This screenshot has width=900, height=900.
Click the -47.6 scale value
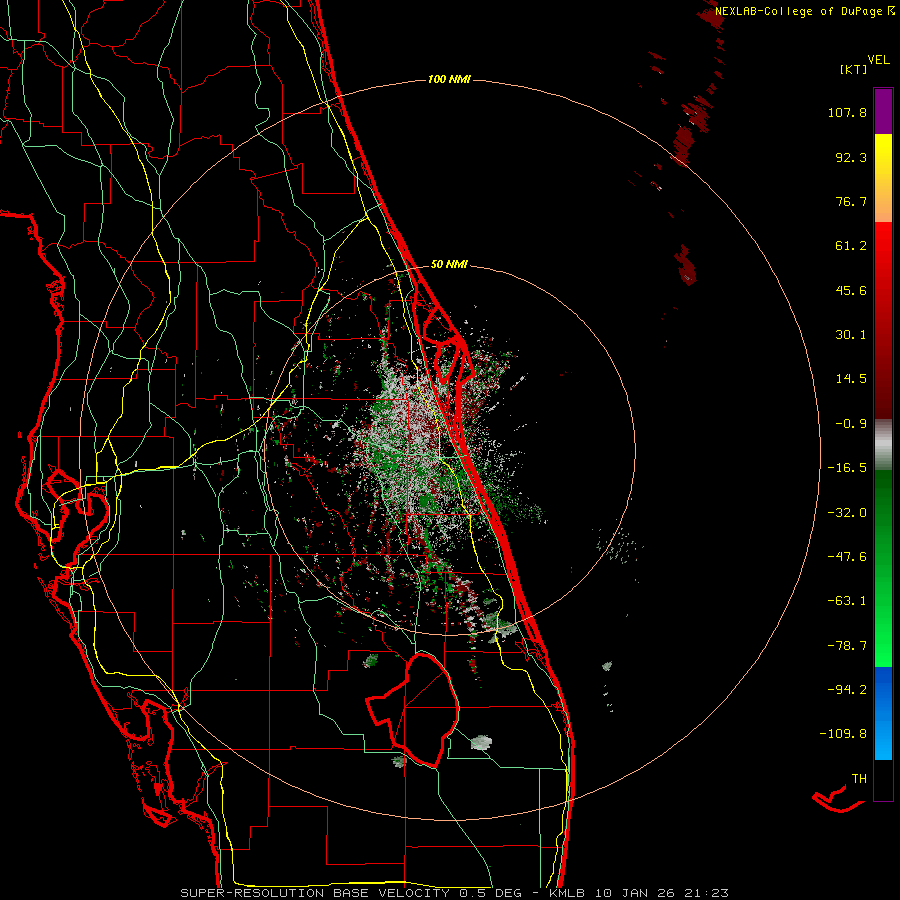(x=847, y=557)
